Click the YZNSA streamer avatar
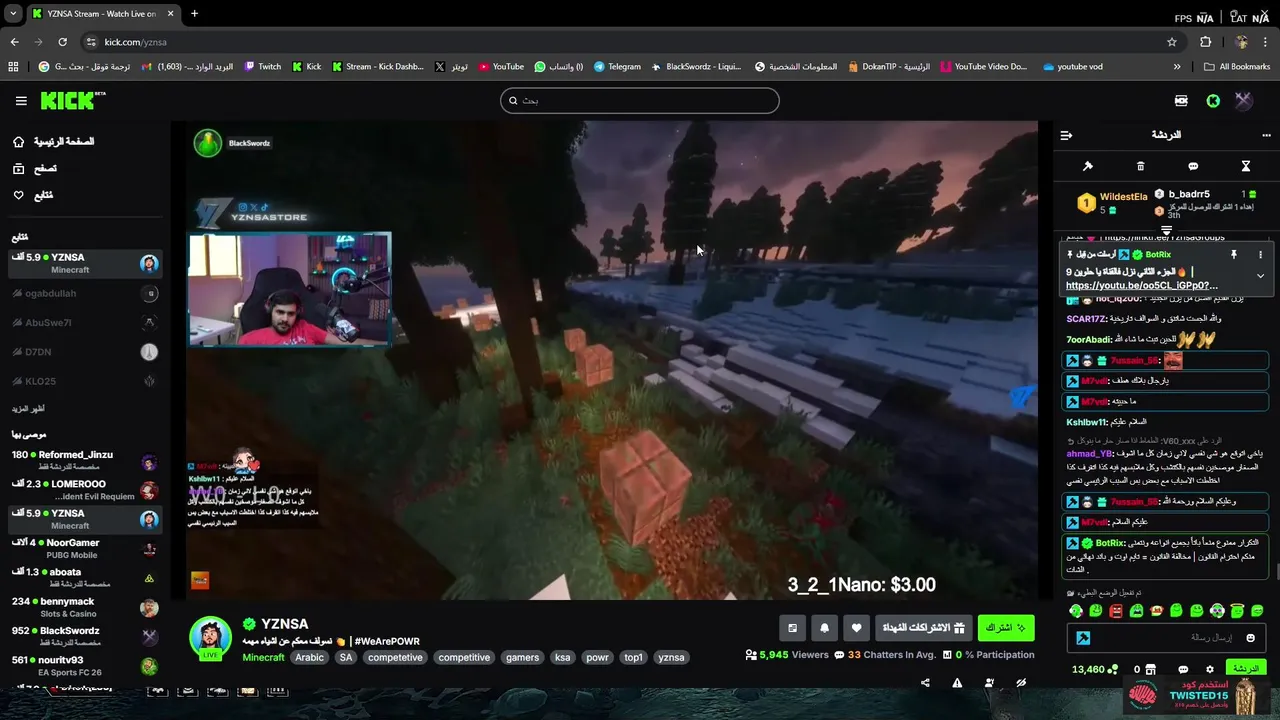Image resolution: width=1280 pixels, height=720 pixels. tap(211, 638)
